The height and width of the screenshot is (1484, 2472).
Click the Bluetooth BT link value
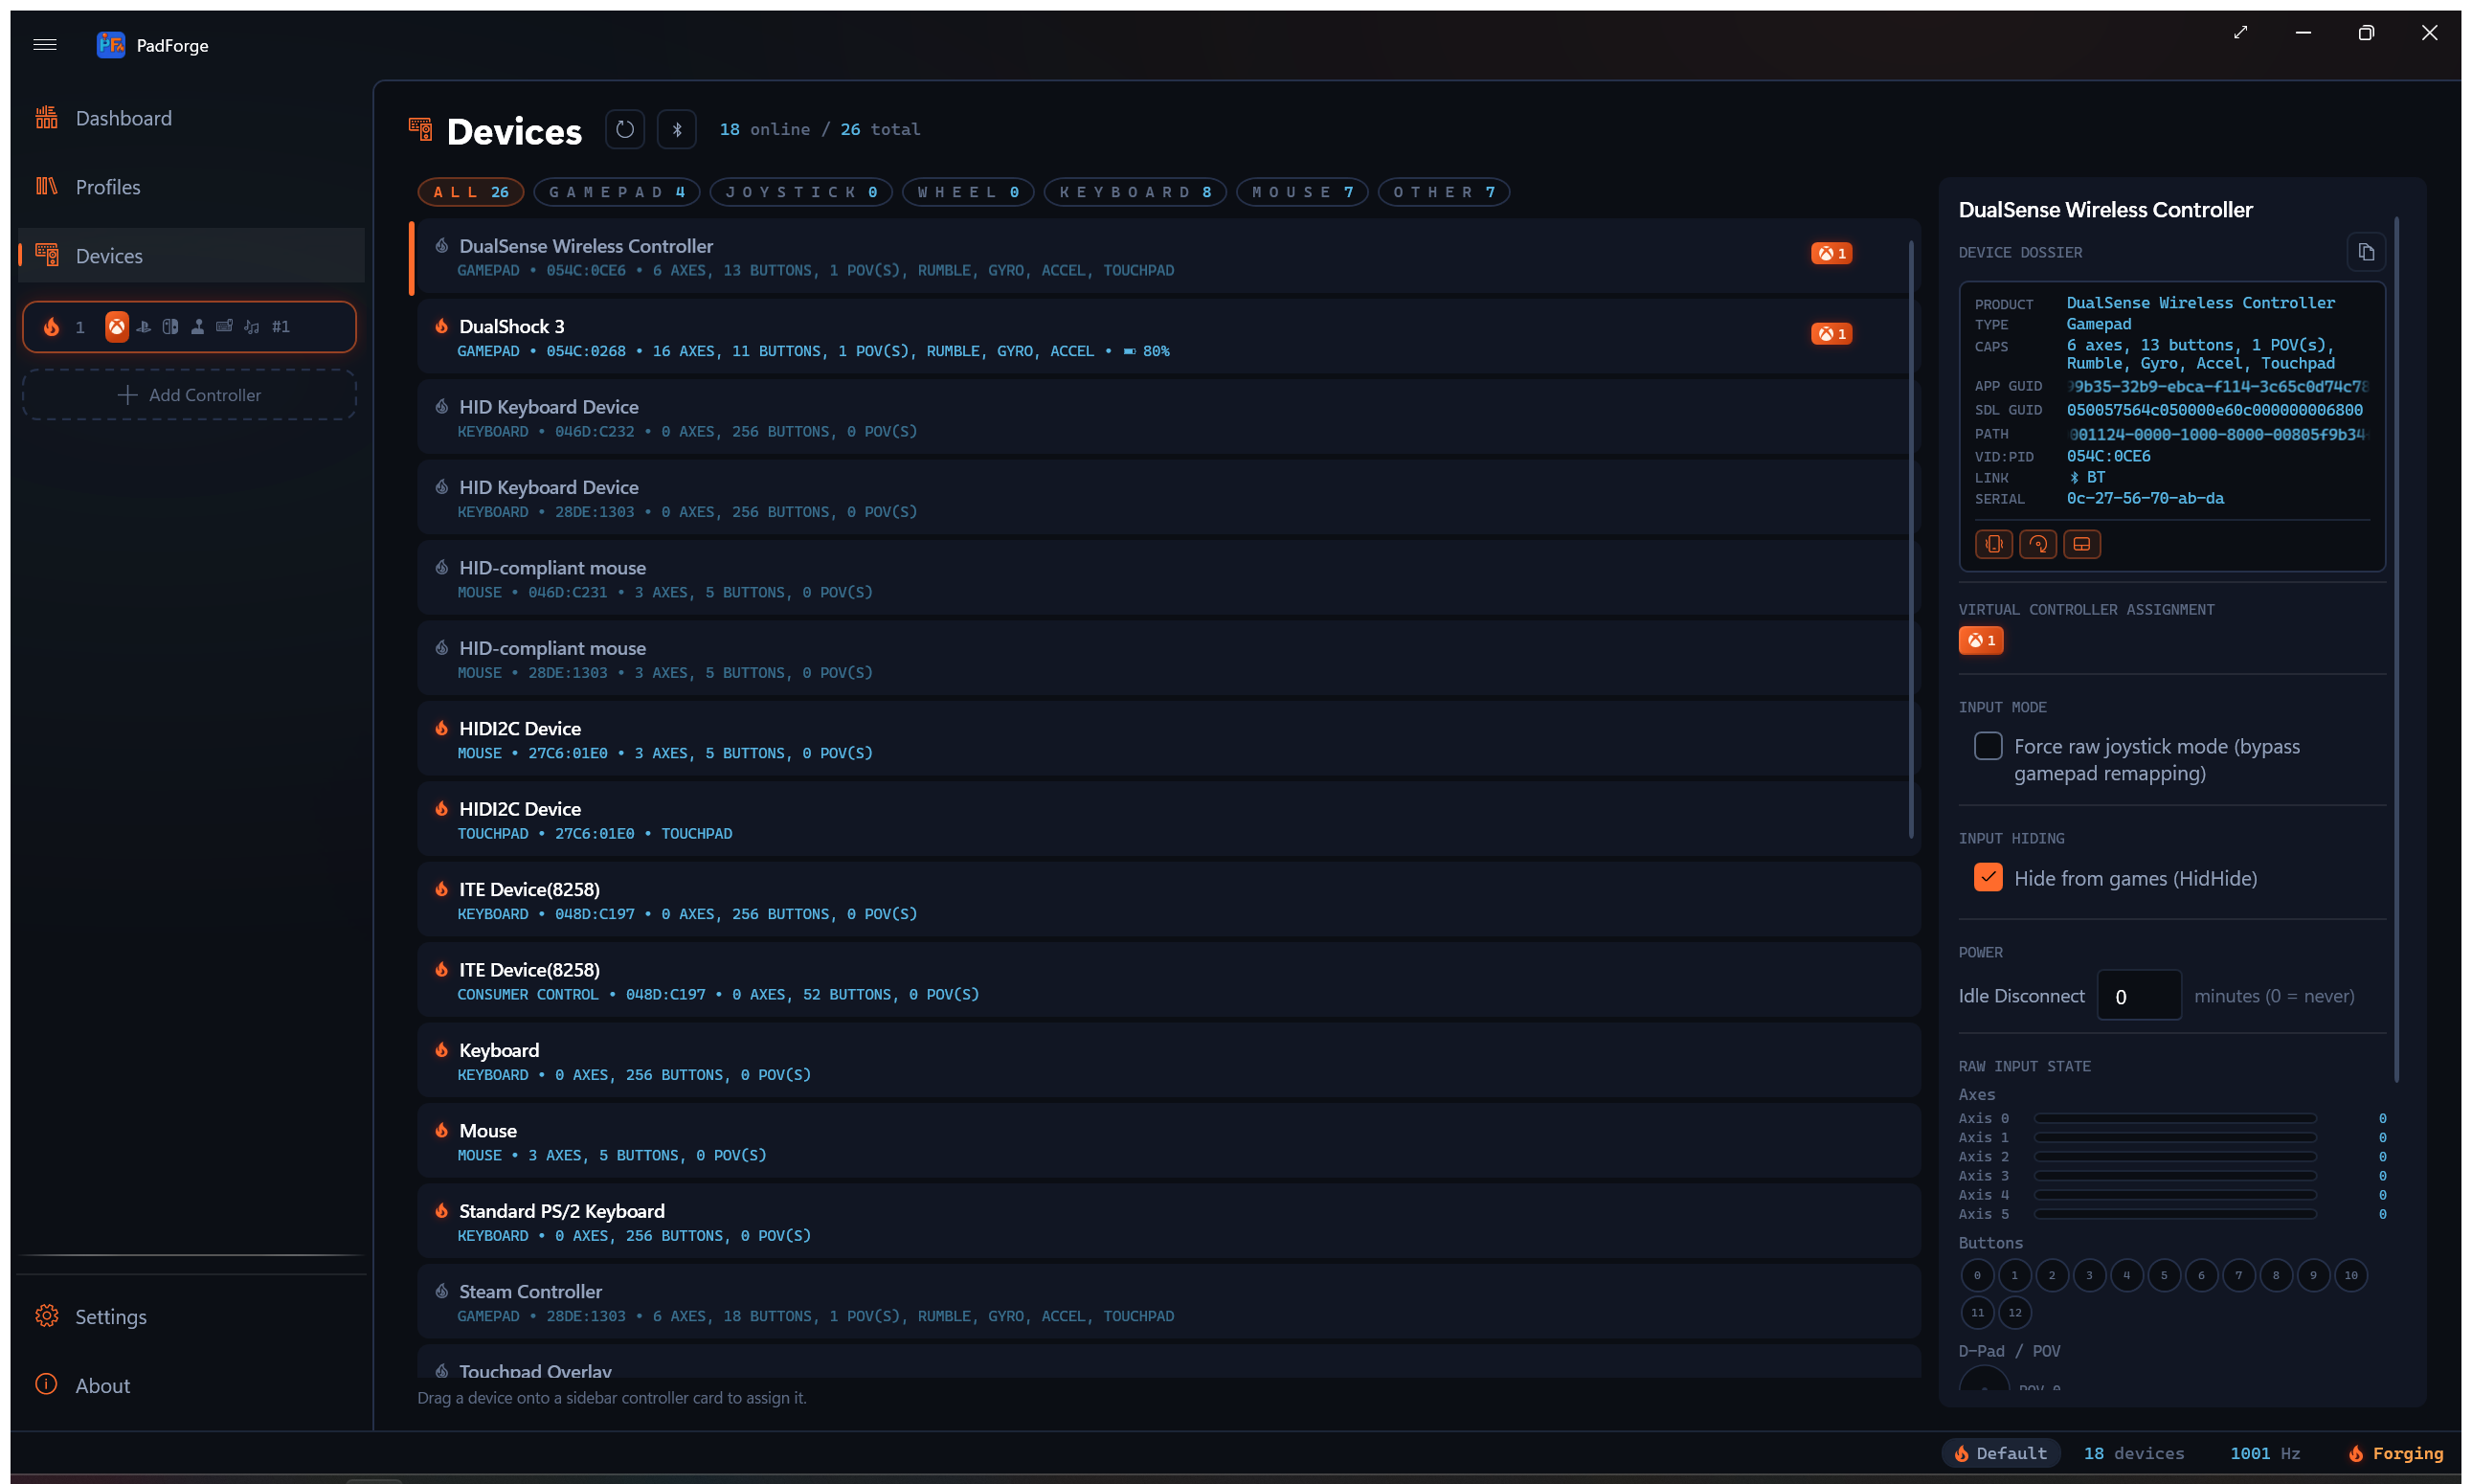2087,478
